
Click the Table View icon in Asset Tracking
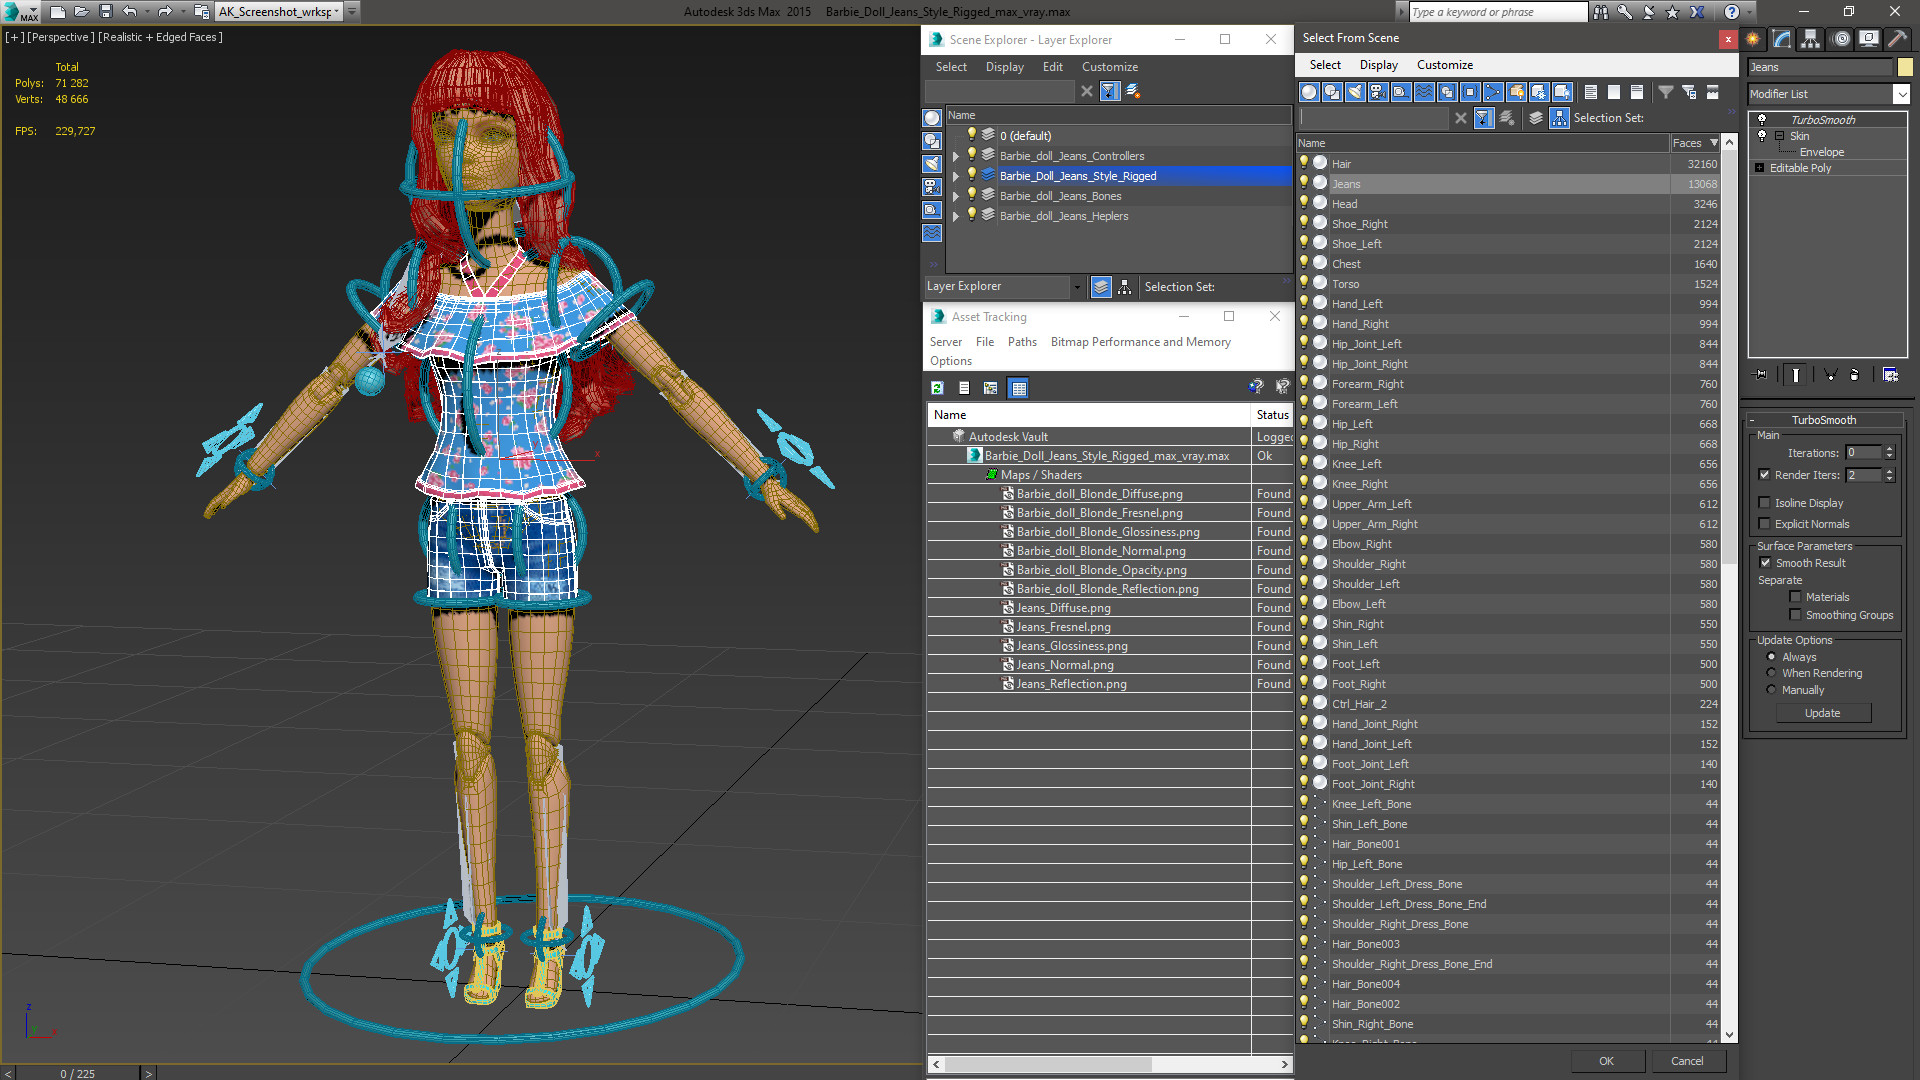(x=1018, y=388)
